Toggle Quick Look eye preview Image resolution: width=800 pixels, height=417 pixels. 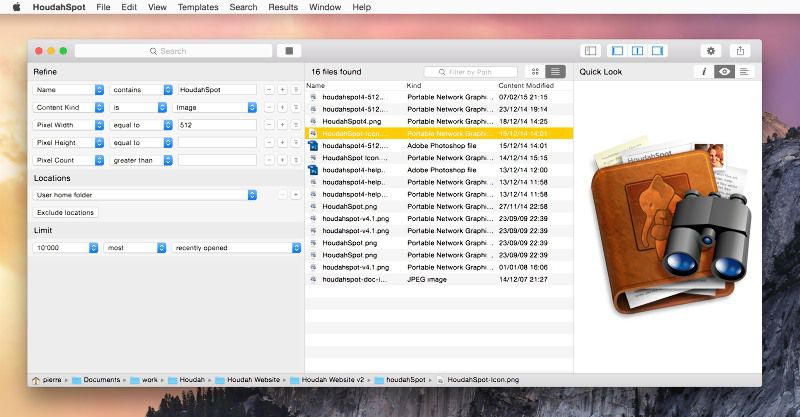coord(725,72)
